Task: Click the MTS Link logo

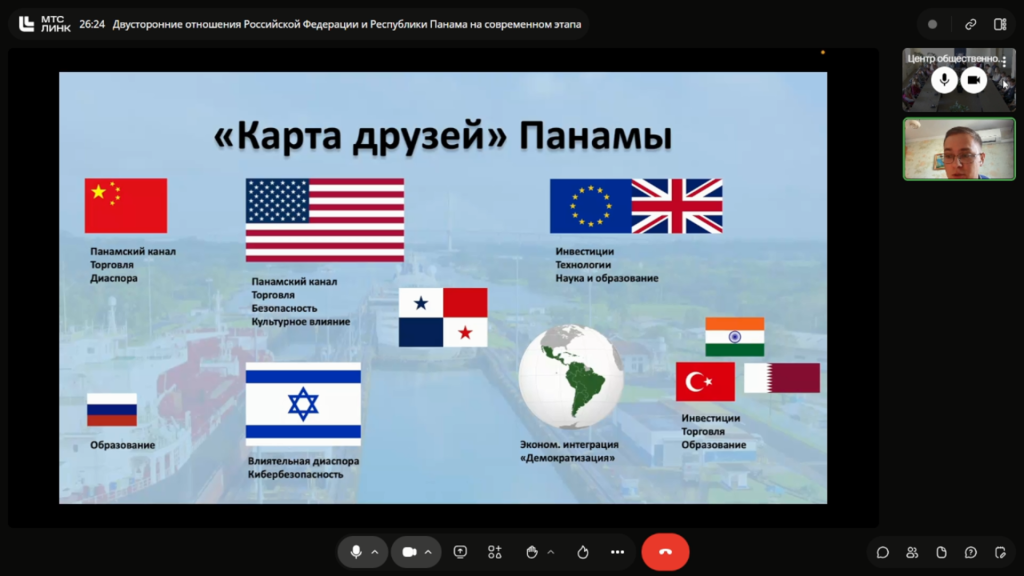Action: pos(44,24)
